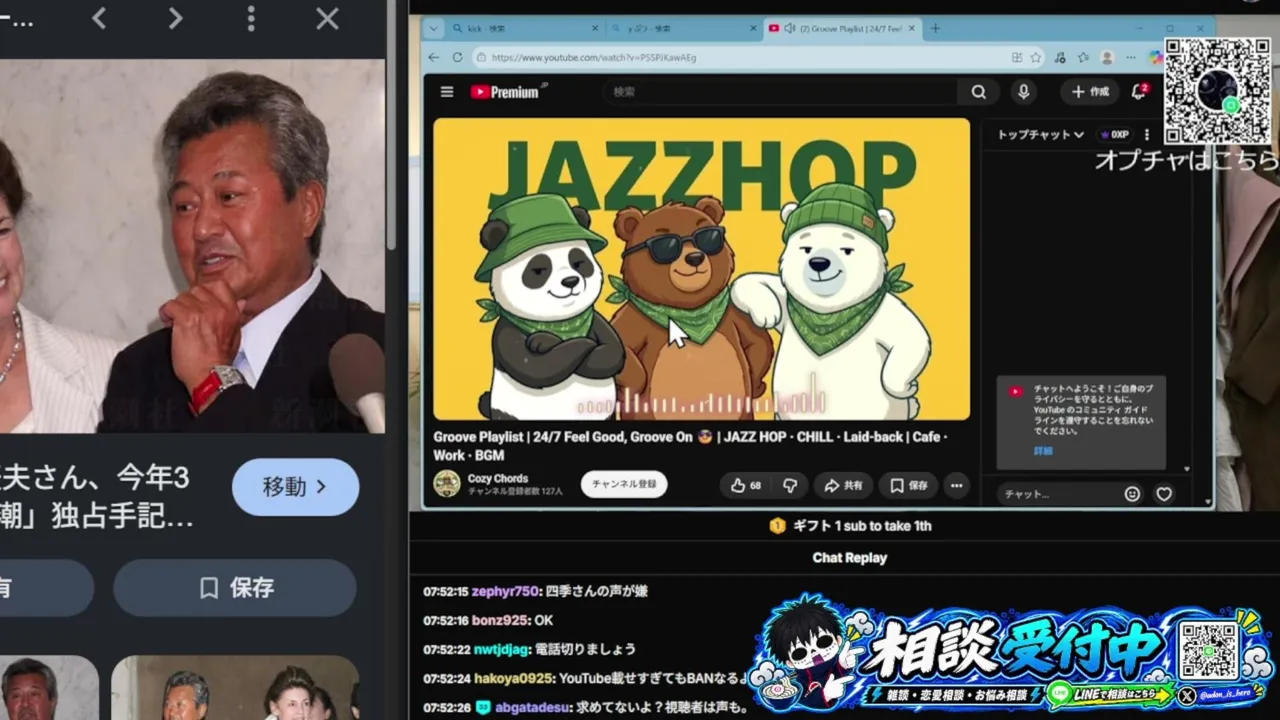Select the Chat Replay header
Screen dimensions: 1280x720
850,558
